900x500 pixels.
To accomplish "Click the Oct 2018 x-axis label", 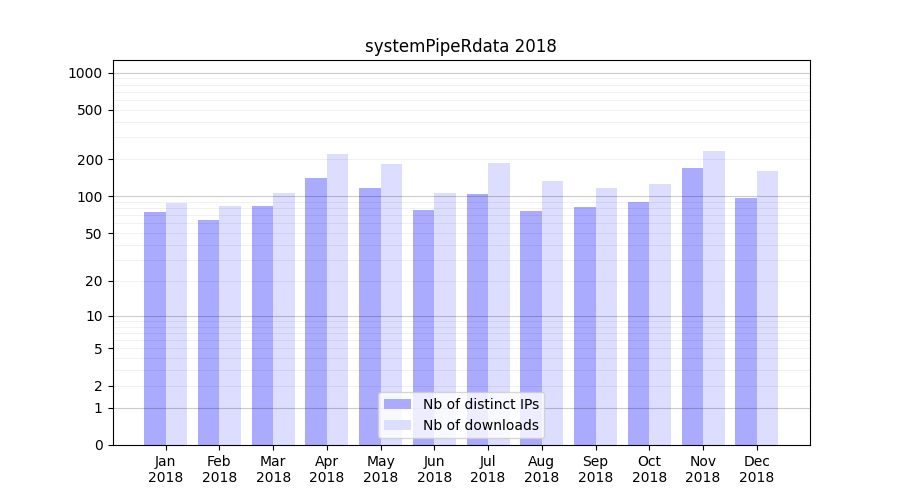I will (649, 469).
